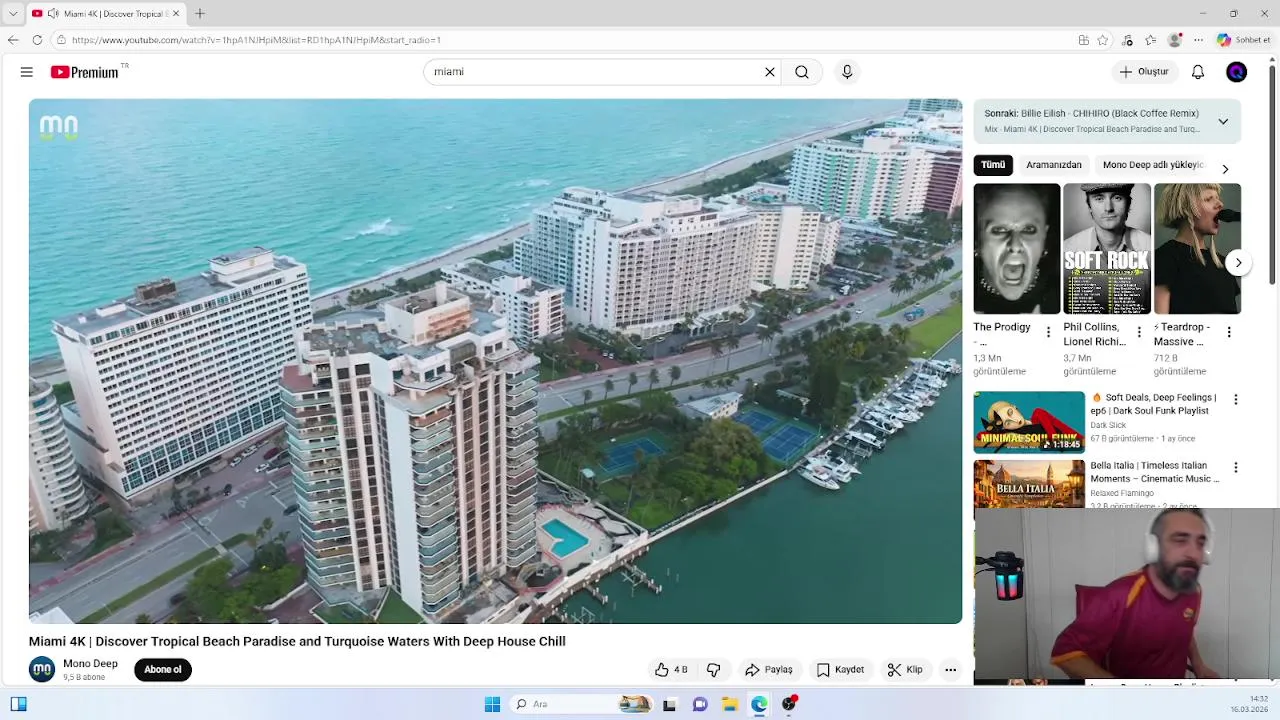Viewport: 1280px width, 720px height.
Task: Open options for Bella Italia video
Action: (x=1236, y=468)
